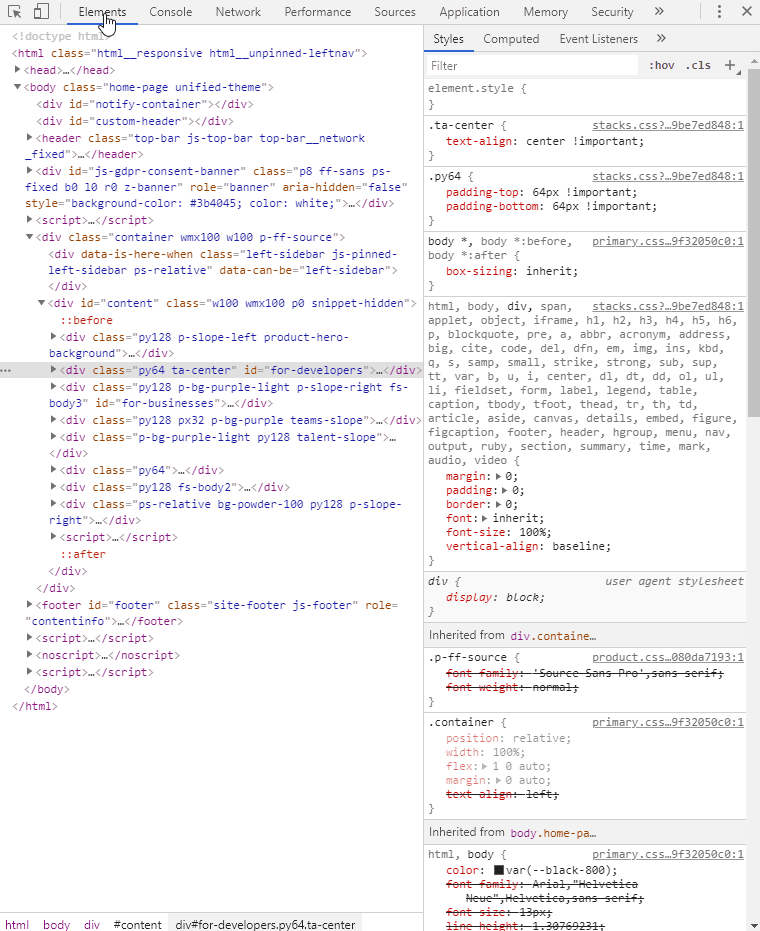This screenshot has height=931, width=760.
Task: Click the styles Filter input field
Action: pyautogui.click(x=532, y=65)
